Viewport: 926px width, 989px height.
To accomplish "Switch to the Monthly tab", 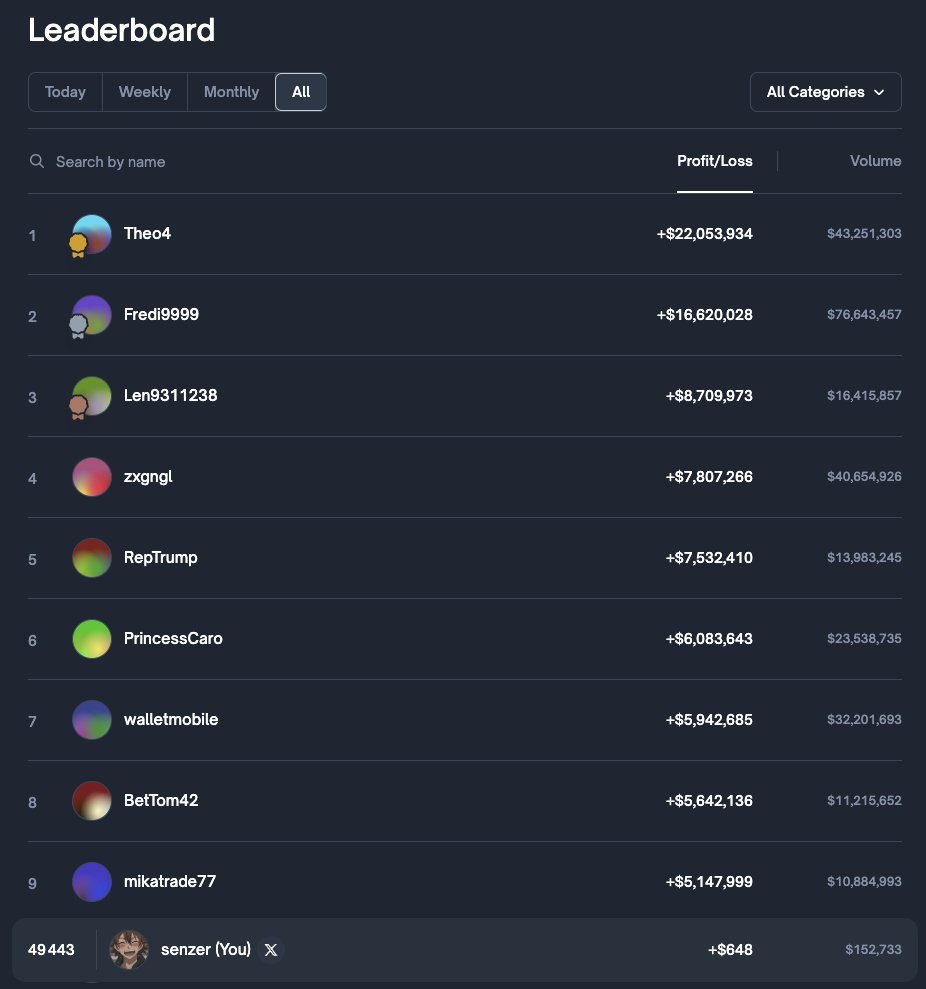I will [x=232, y=92].
